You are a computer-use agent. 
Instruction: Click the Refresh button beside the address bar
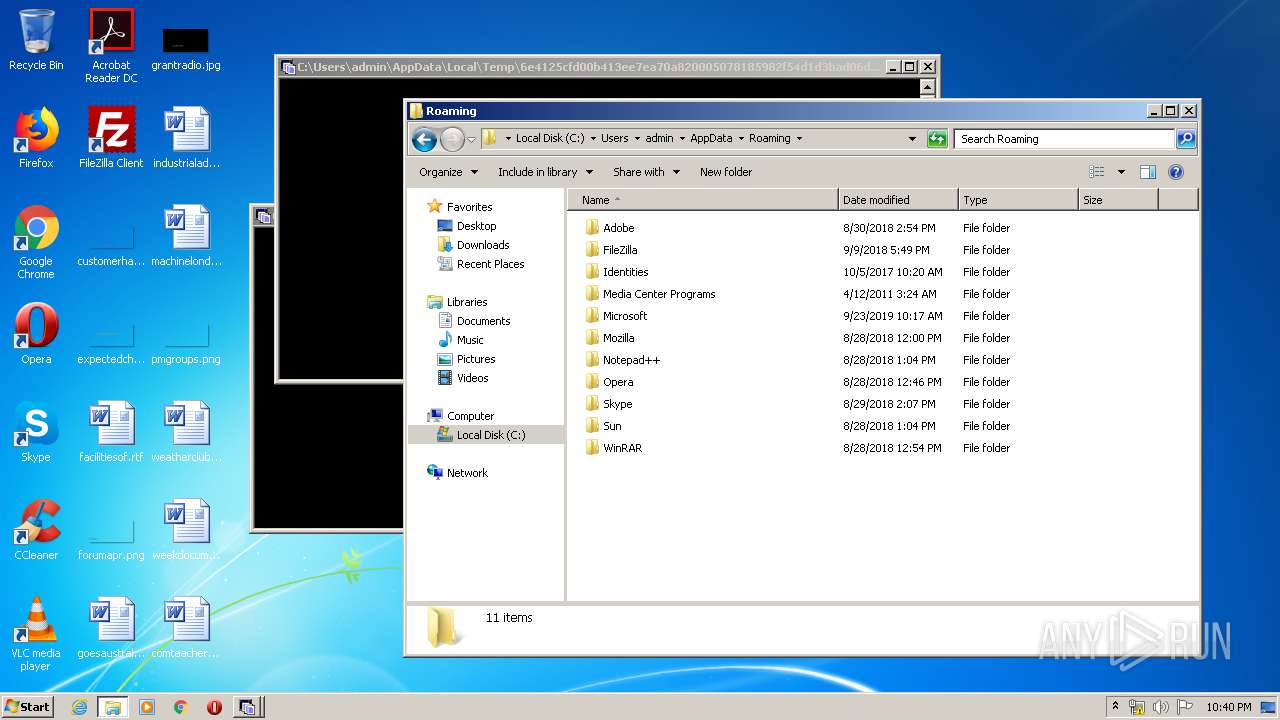point(937,139)
